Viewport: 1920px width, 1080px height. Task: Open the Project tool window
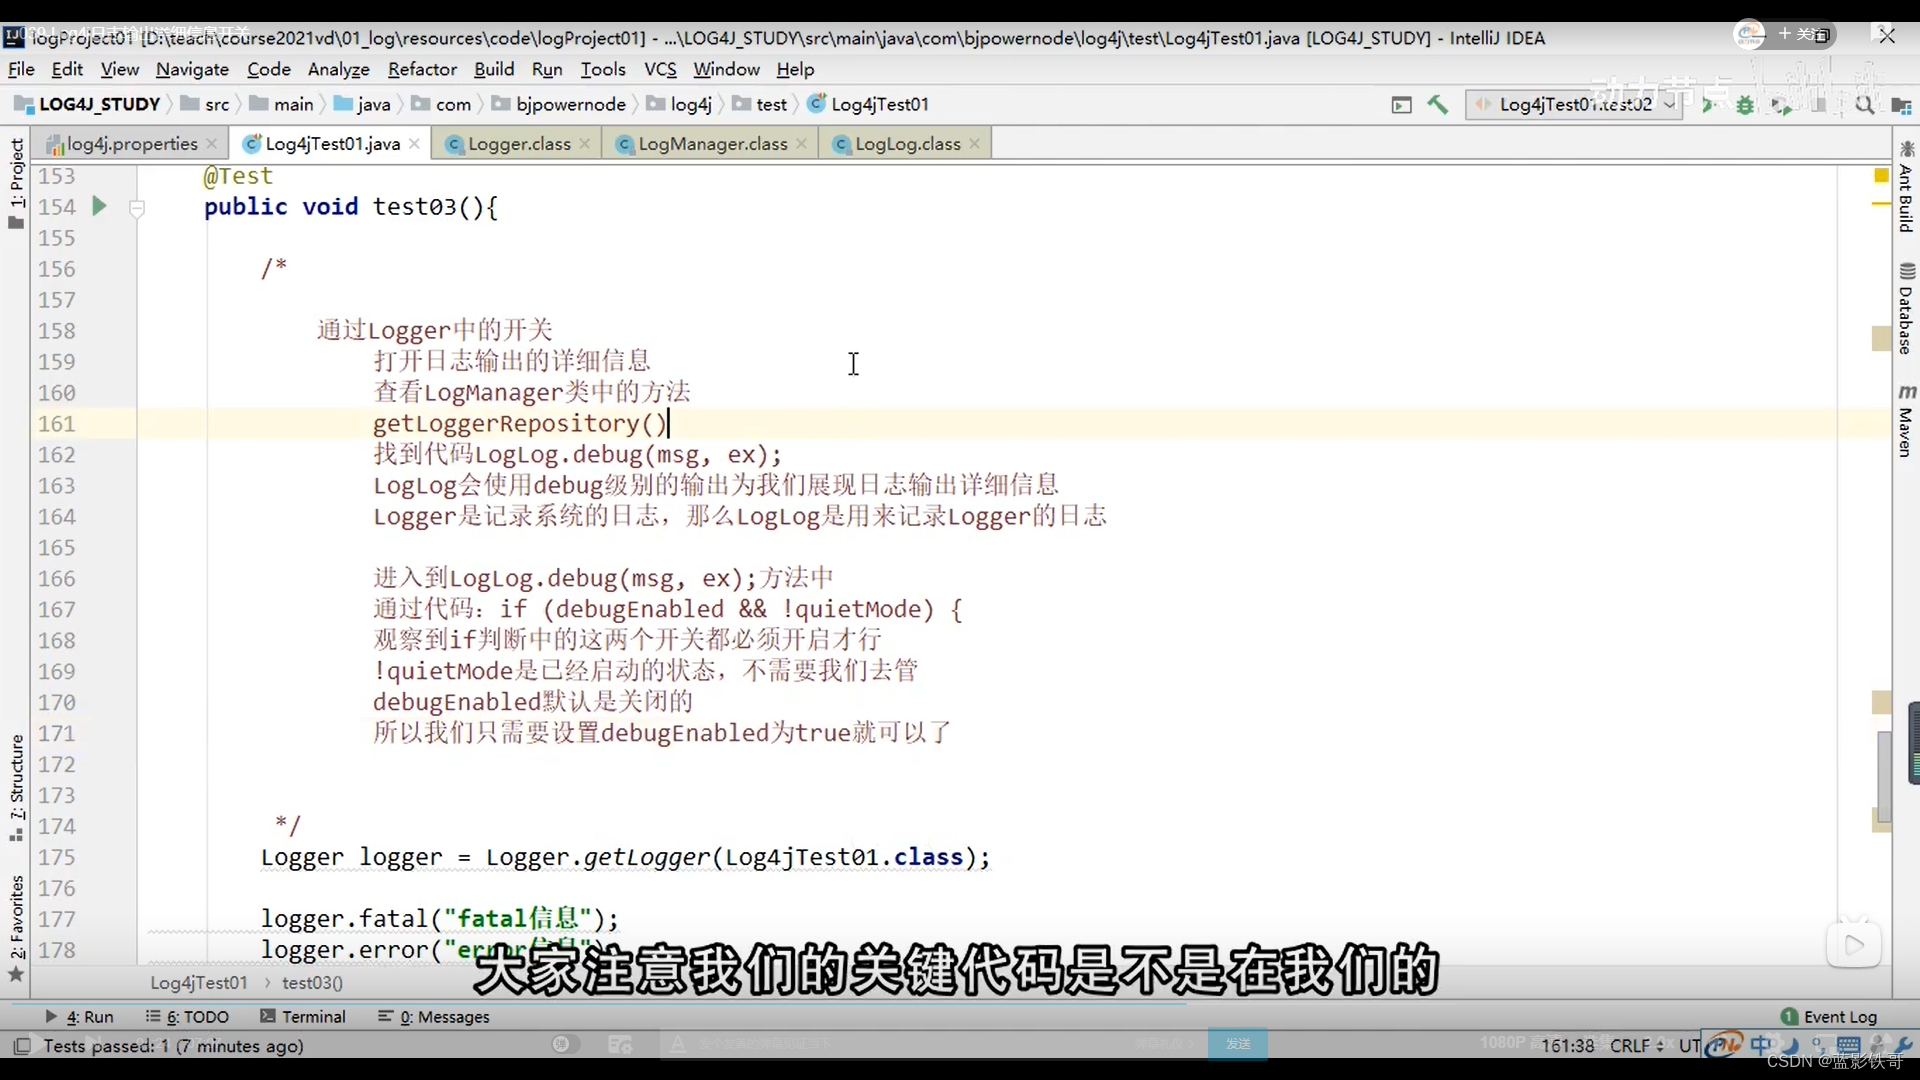[x=16, y=183]
